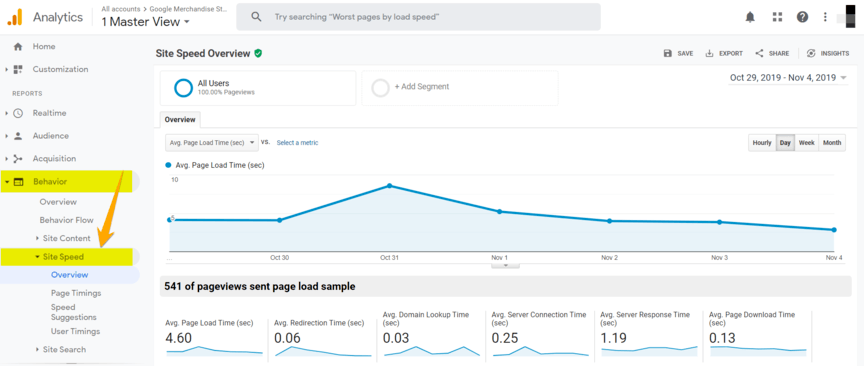Collapse the chart using bottom handle
The height and width of the screenshot is (366, 864).
[506, 265]
